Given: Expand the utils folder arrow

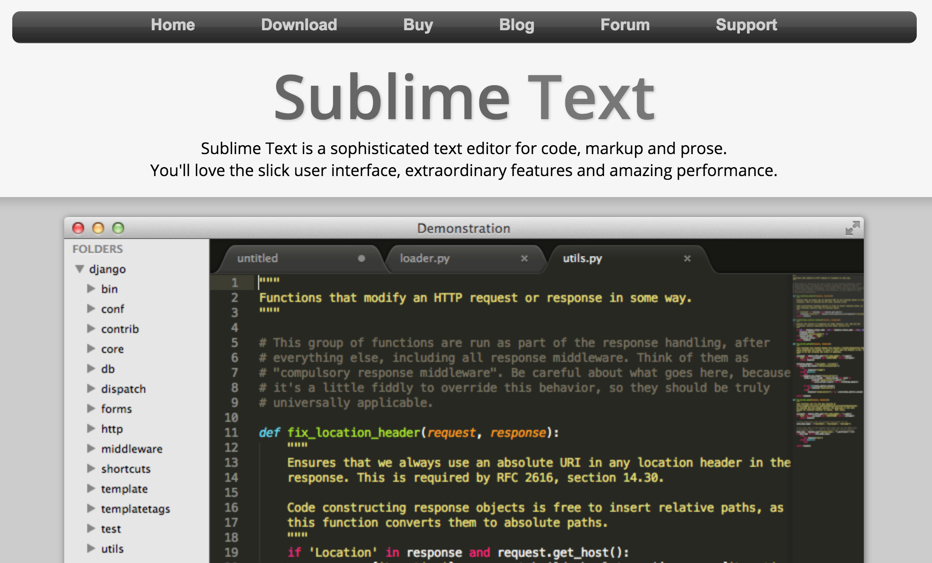Looking at the screenshot, I should (x=91, y=549).
